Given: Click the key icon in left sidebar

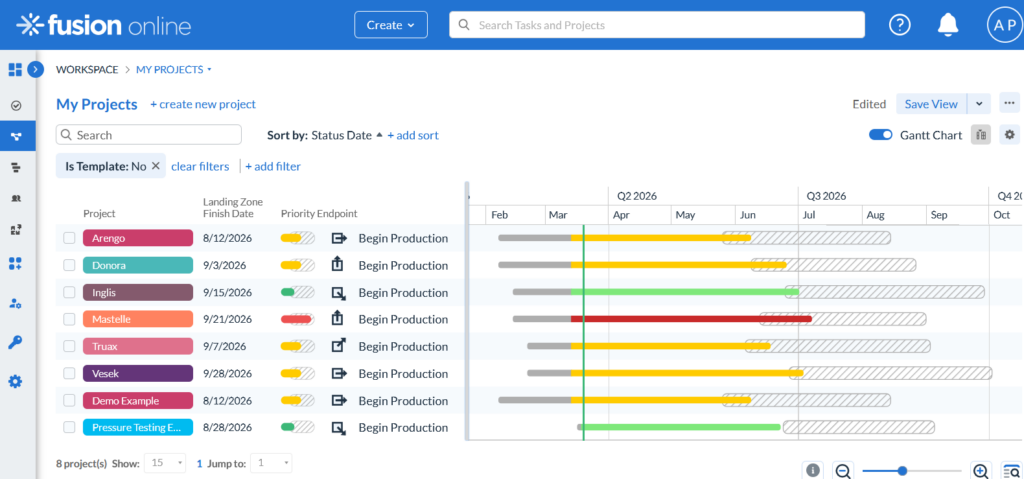Looking at the screenshot, I should coord(16,343).
